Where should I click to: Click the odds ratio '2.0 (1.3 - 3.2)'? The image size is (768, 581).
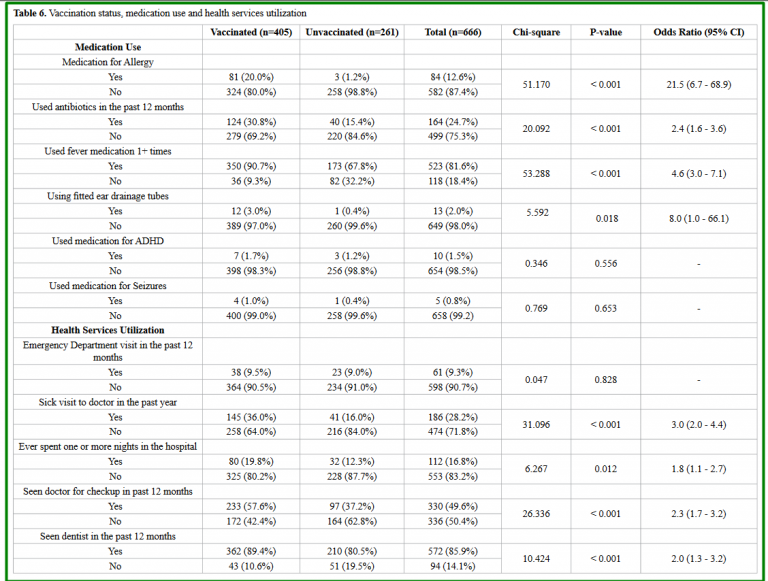click(699, 558)
